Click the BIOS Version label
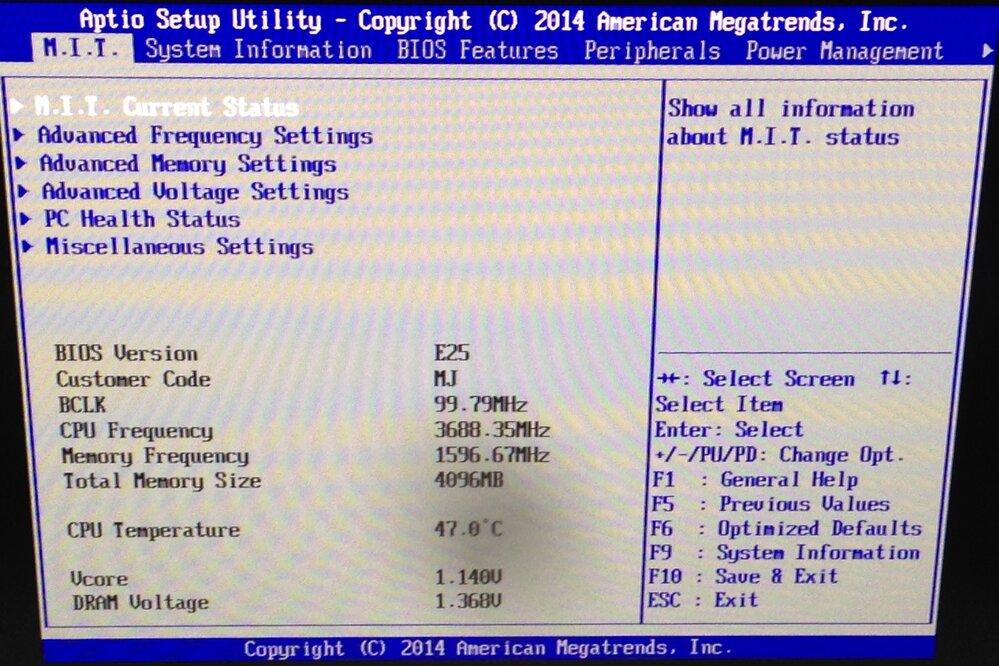Image resolution: width=999 pixels, height=666 pixels. coord(126,353)
